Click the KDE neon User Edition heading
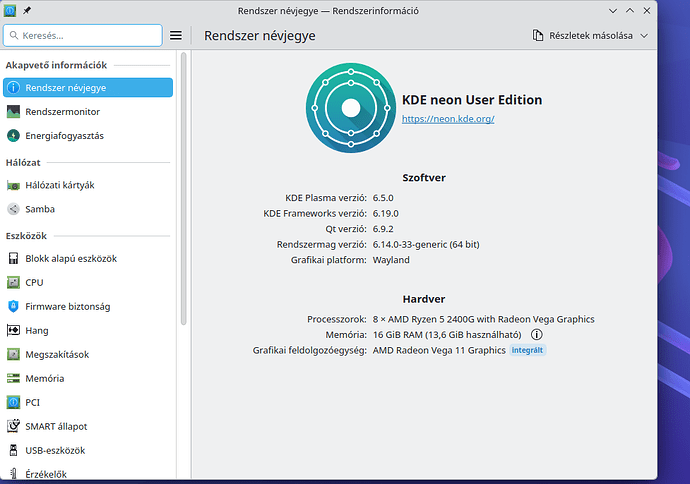The width and height of the screenshot is (690, 484). pyautogui.click(x=472, y=100)
